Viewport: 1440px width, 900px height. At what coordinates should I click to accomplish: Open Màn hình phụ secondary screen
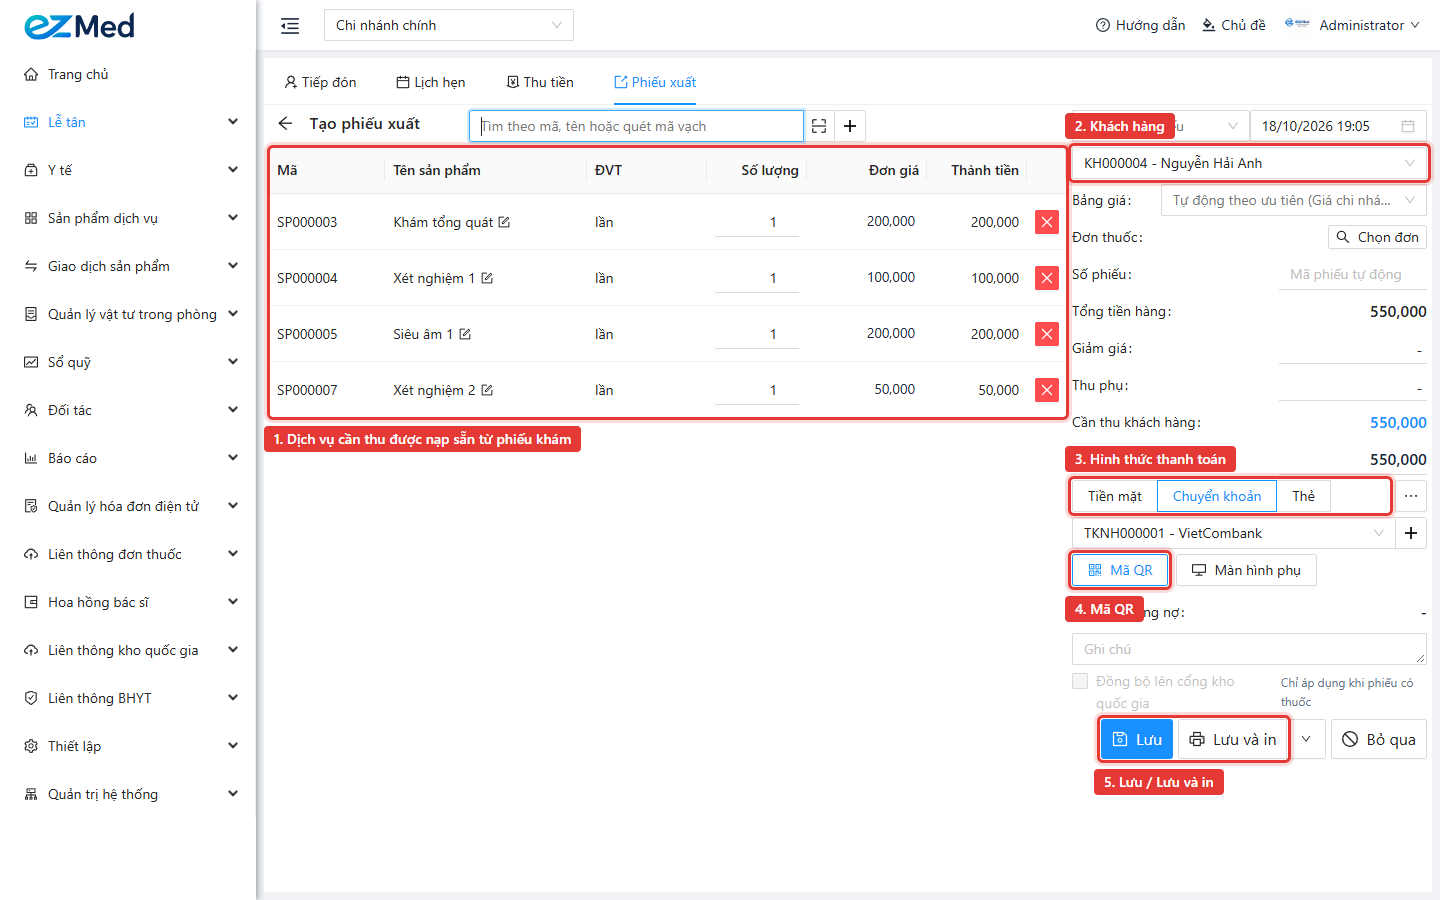coord(1246,570)
